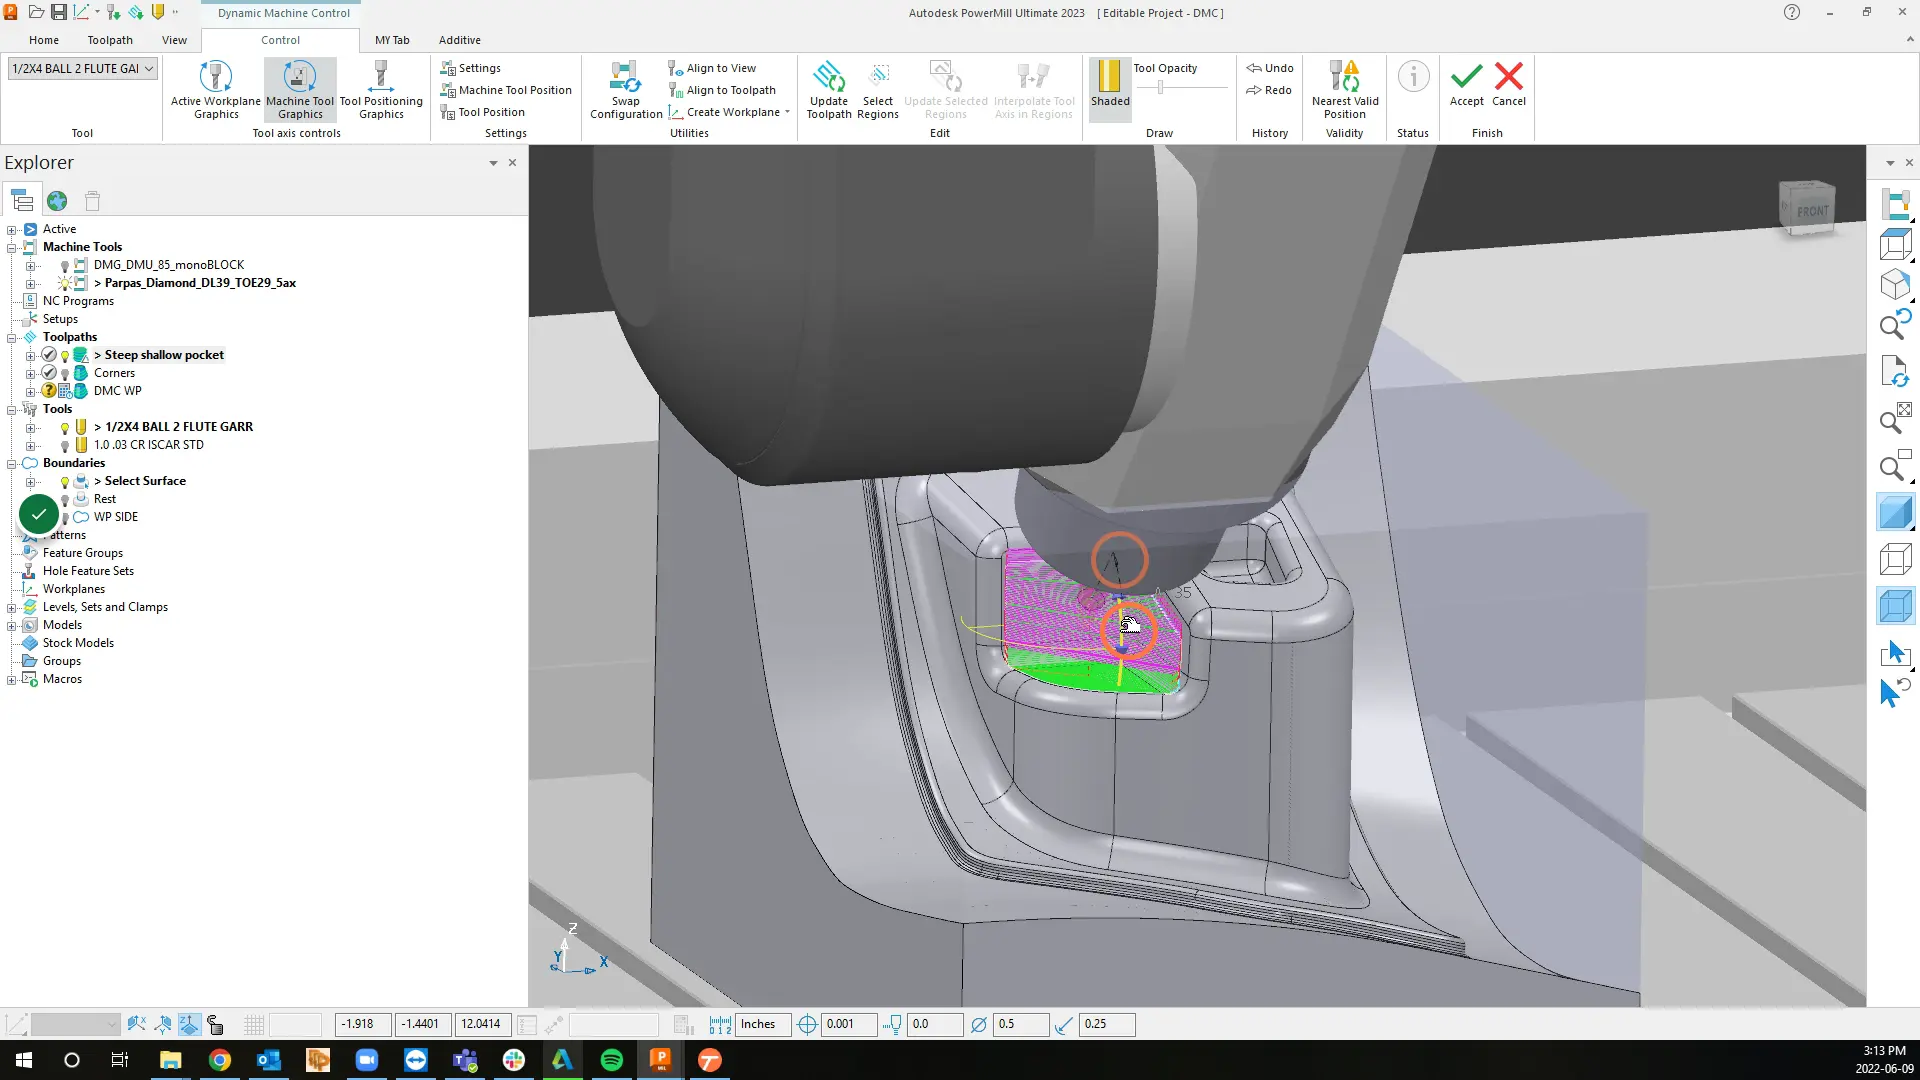Expand Levels, Sets and Clamps node
Image resolution: width=1920 pixels, height=1080 pixels.
pyautogui.click(x=12, y=607)
